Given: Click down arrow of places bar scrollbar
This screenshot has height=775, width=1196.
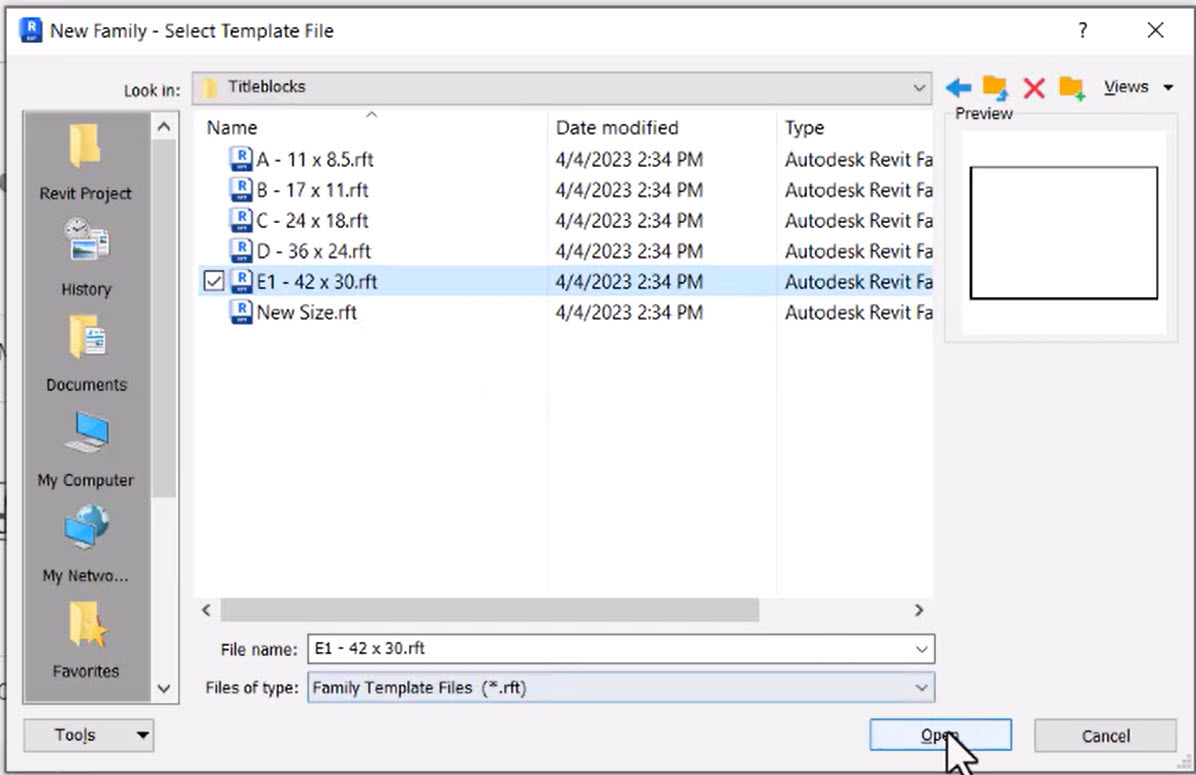Looking at the screenshot, I should tap(164, 688).
